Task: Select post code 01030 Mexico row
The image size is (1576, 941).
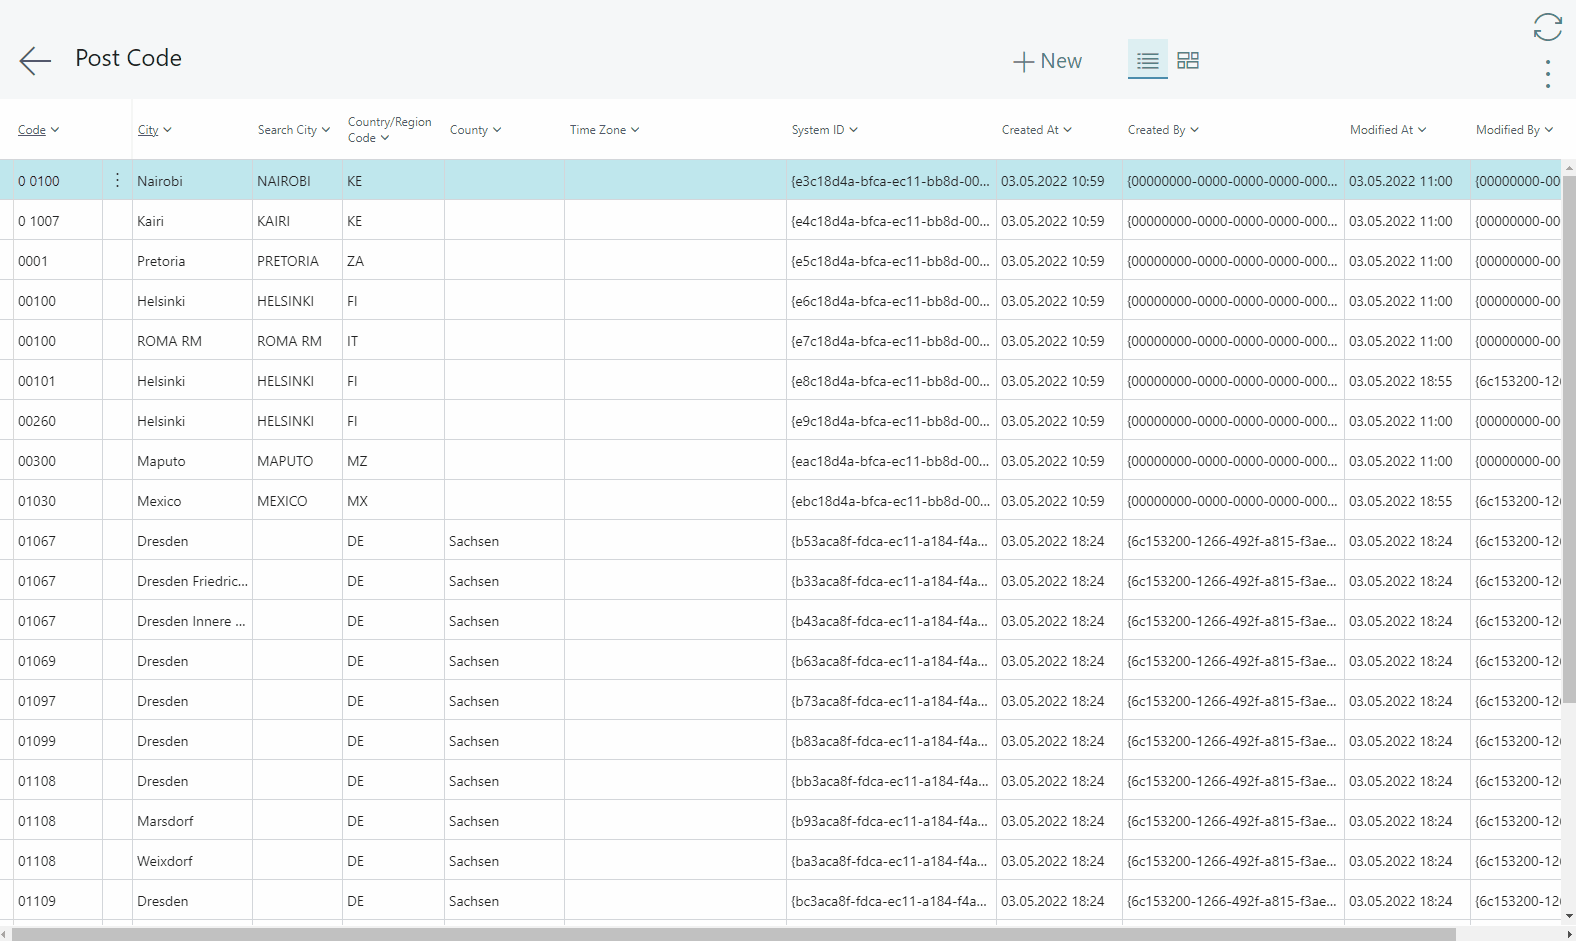Action: [x=37, y=501]
